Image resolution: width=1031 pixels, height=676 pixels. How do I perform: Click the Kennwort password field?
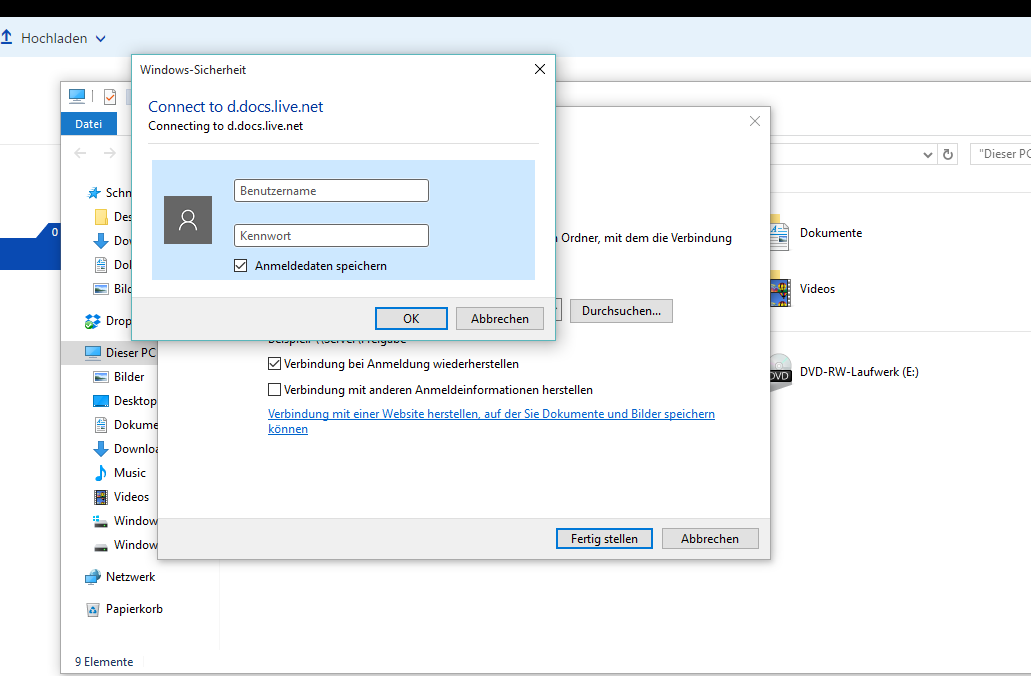pyautogui.click(x=331, y=235)
